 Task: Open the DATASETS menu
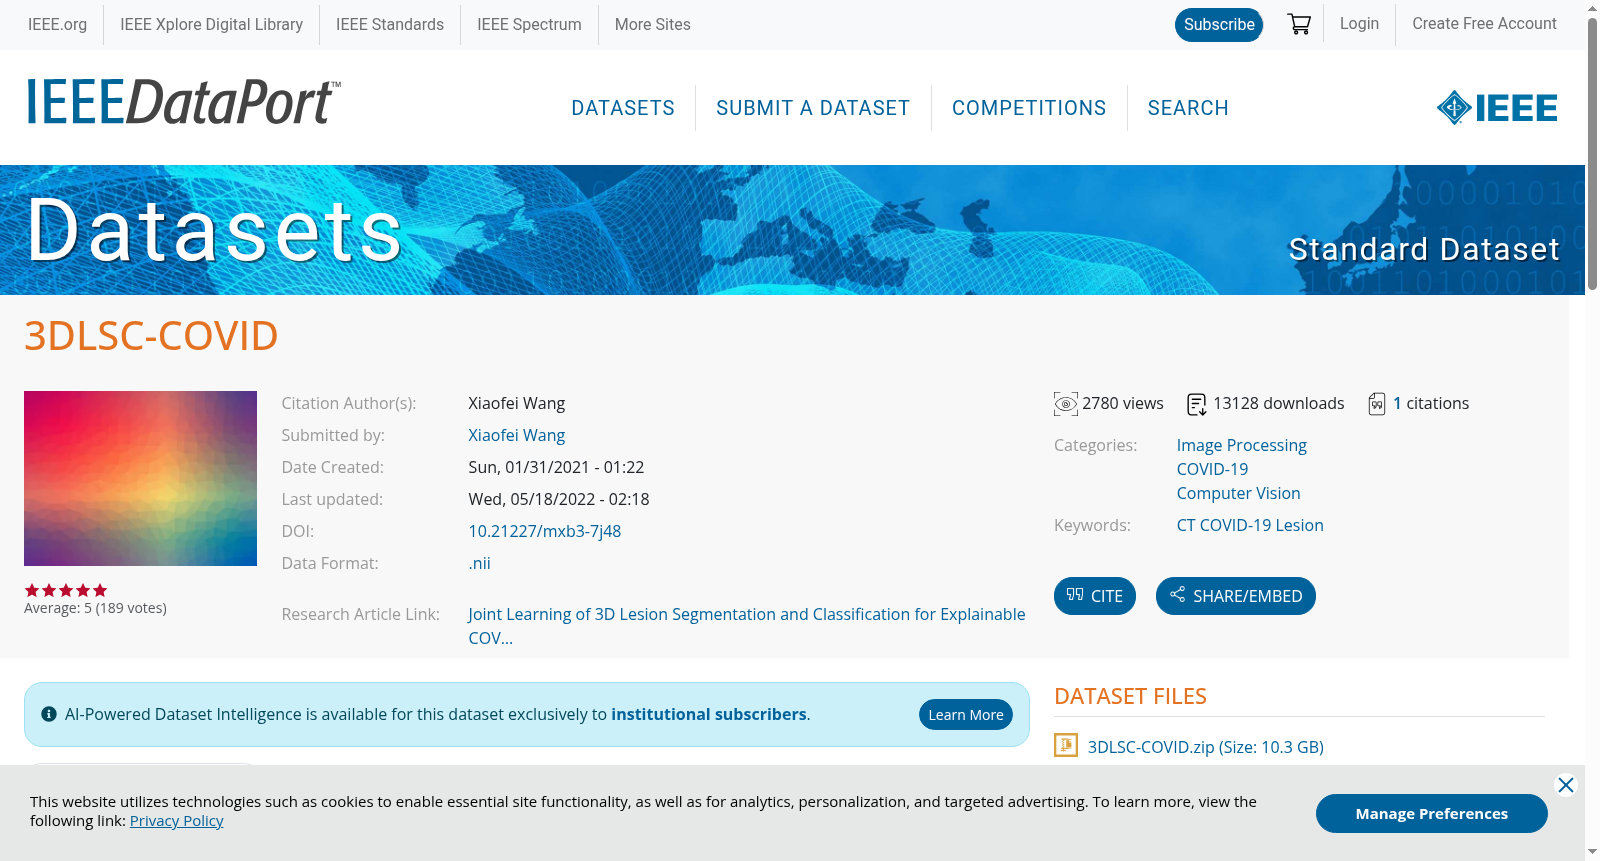pos(623,108)
